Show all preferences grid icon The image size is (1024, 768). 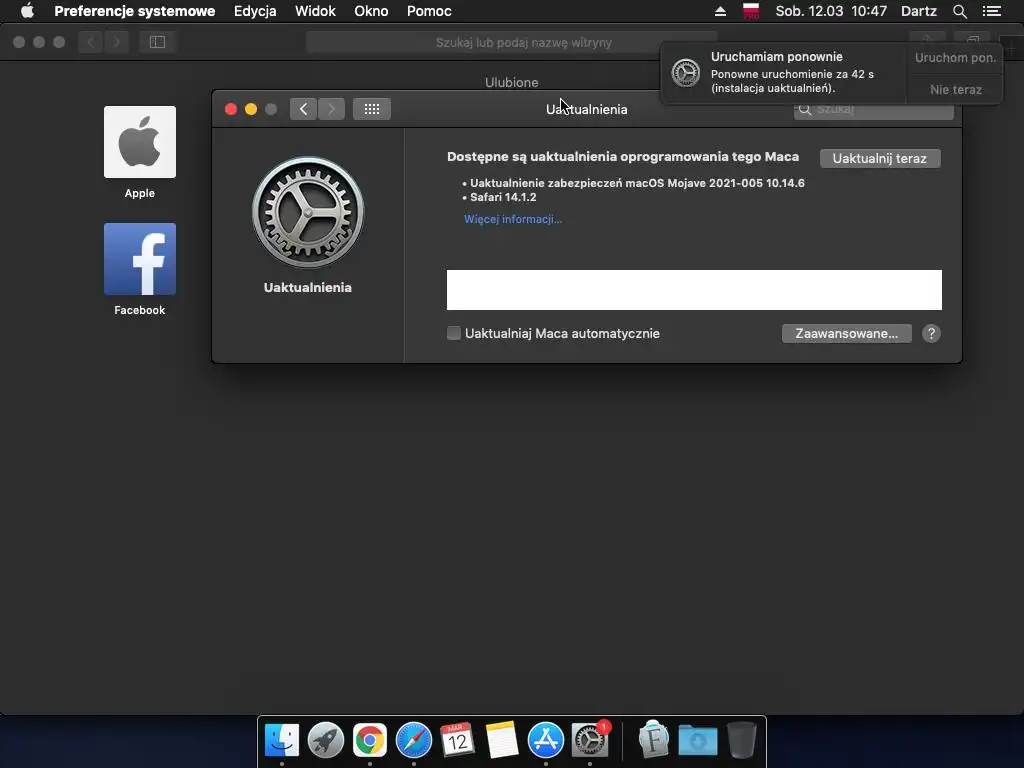(372, 109)
